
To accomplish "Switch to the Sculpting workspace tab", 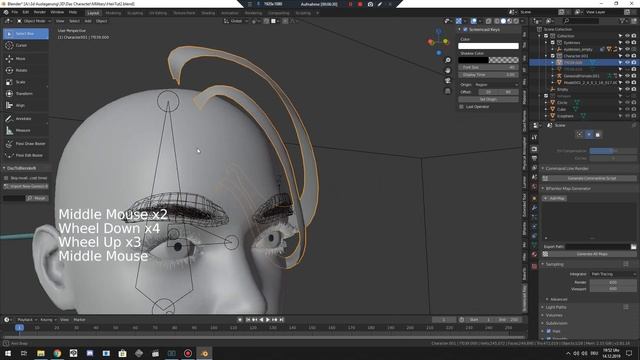I will click(x=135, y=13).
